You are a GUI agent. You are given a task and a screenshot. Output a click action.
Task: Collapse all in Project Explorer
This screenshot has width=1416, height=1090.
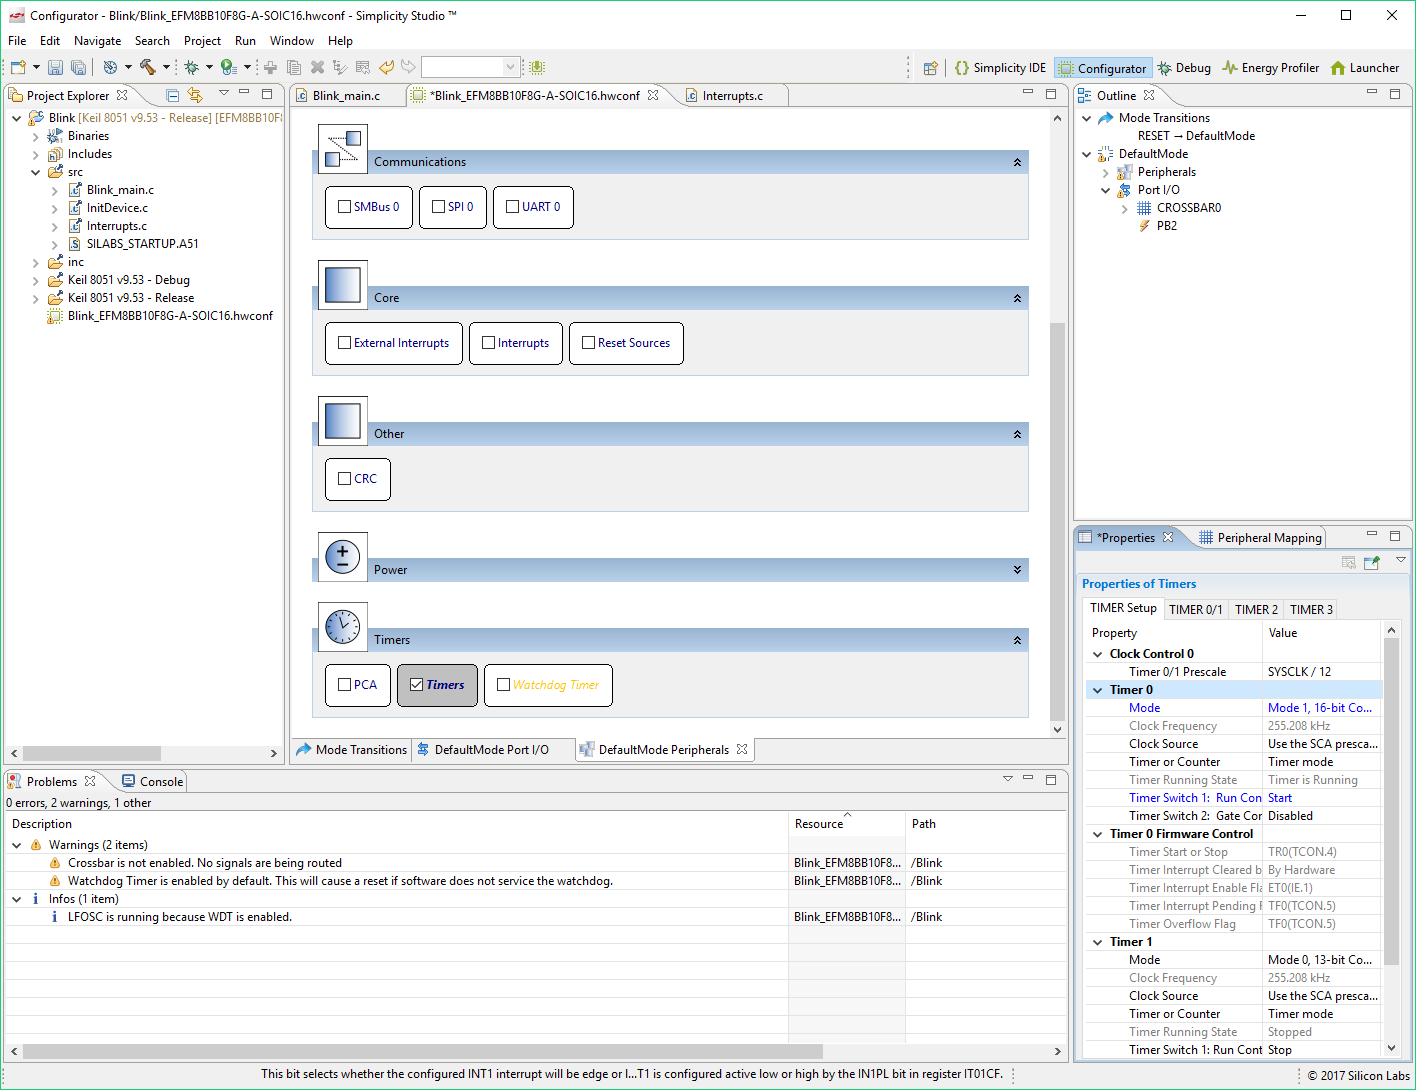[172, 96]
